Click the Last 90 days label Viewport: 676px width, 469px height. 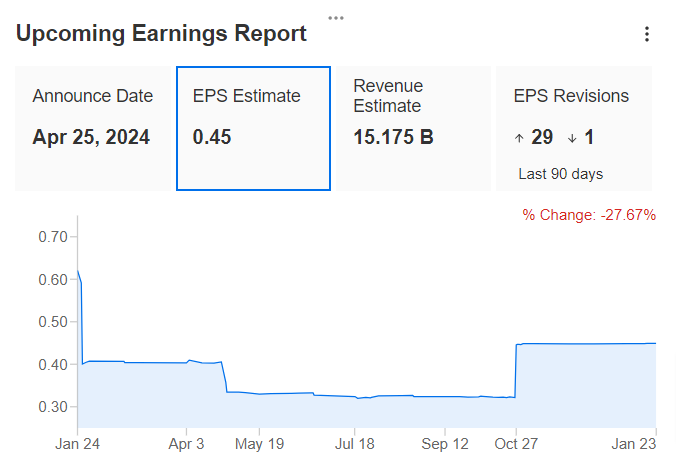pos(560,174)
